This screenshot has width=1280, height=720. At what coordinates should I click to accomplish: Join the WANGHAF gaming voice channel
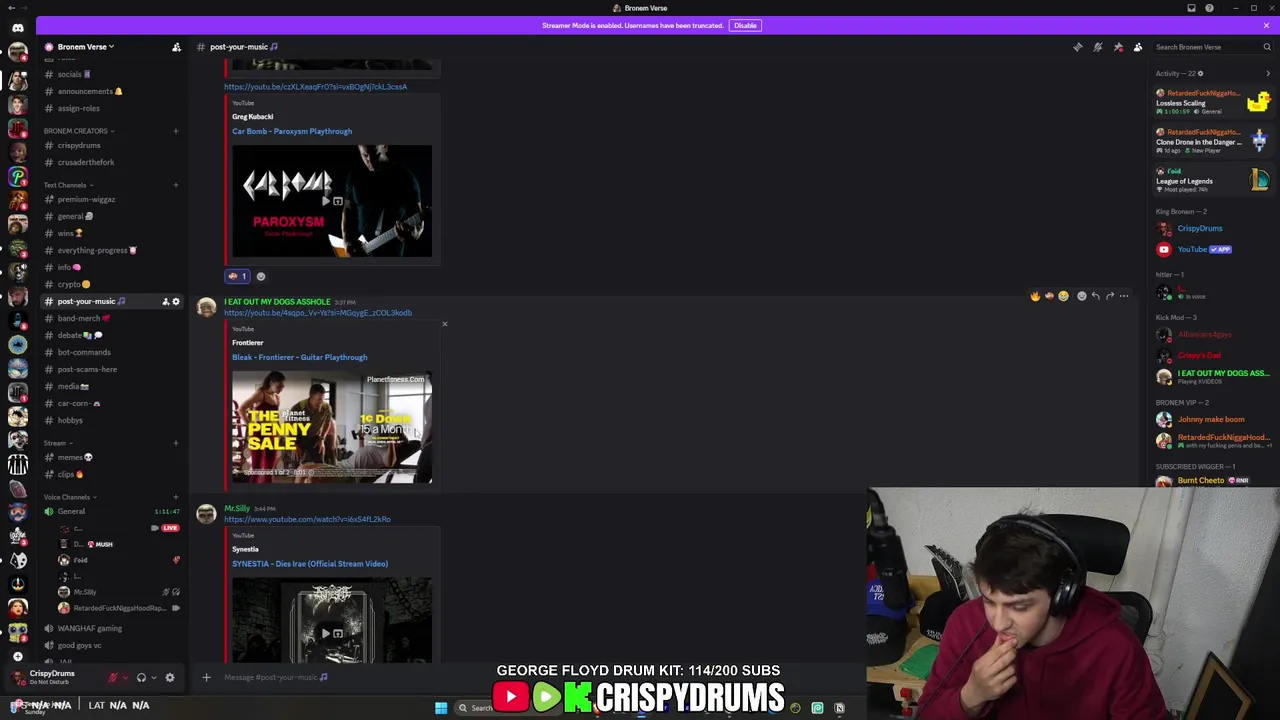click(112, 628)
